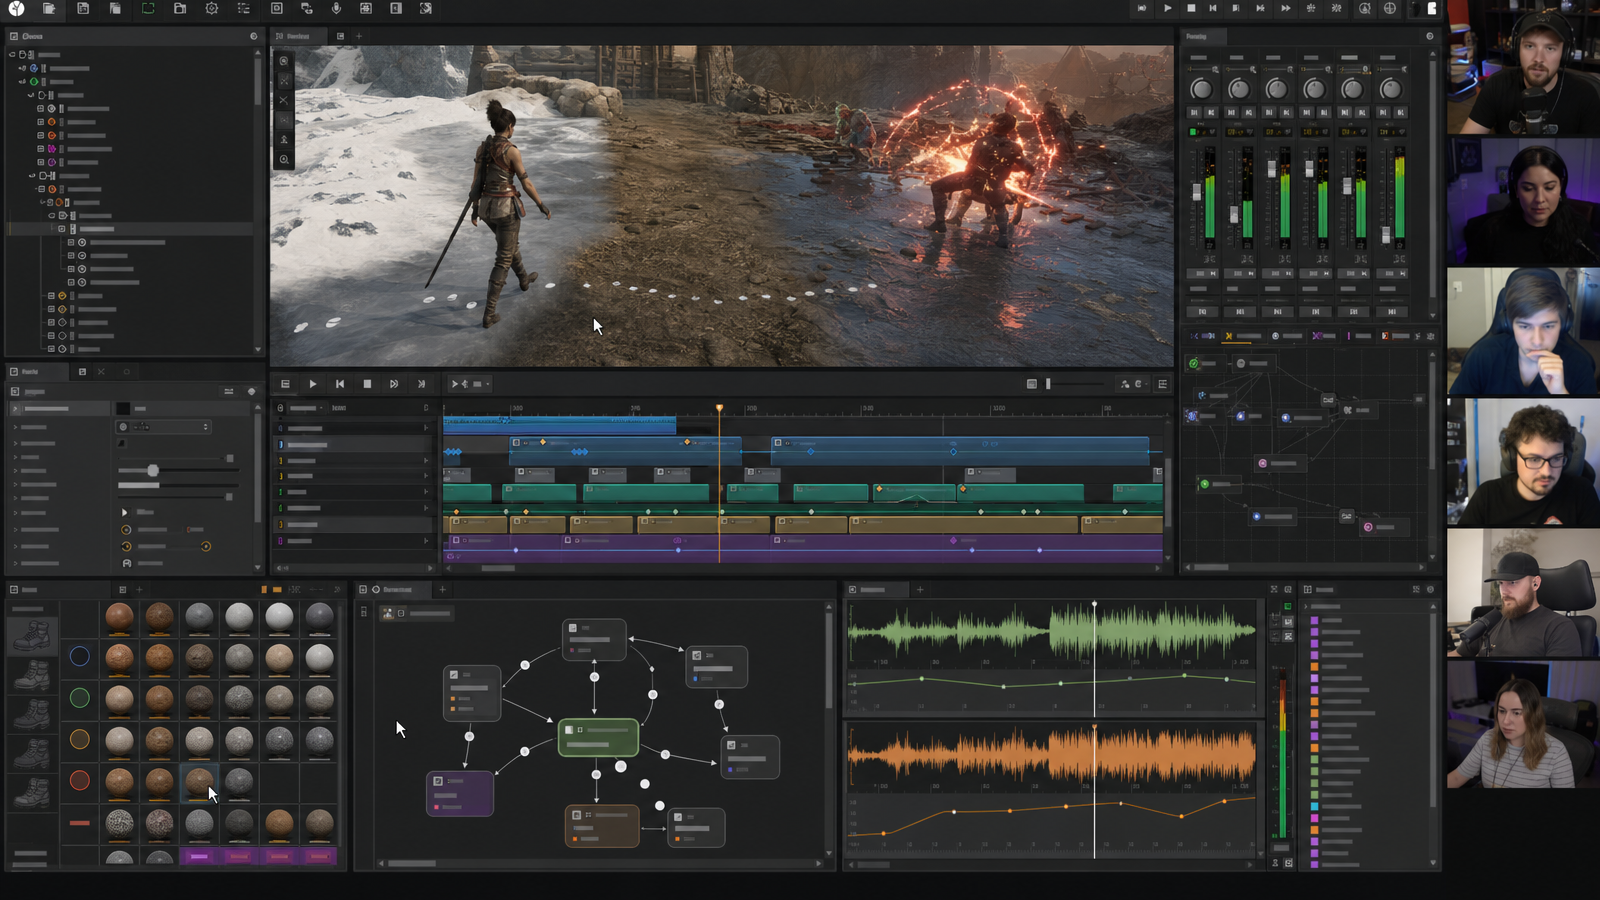1600x900 pixels.
Task: Click the hierarchy list icon in top toolbar
Action: (x=244, y=8)
